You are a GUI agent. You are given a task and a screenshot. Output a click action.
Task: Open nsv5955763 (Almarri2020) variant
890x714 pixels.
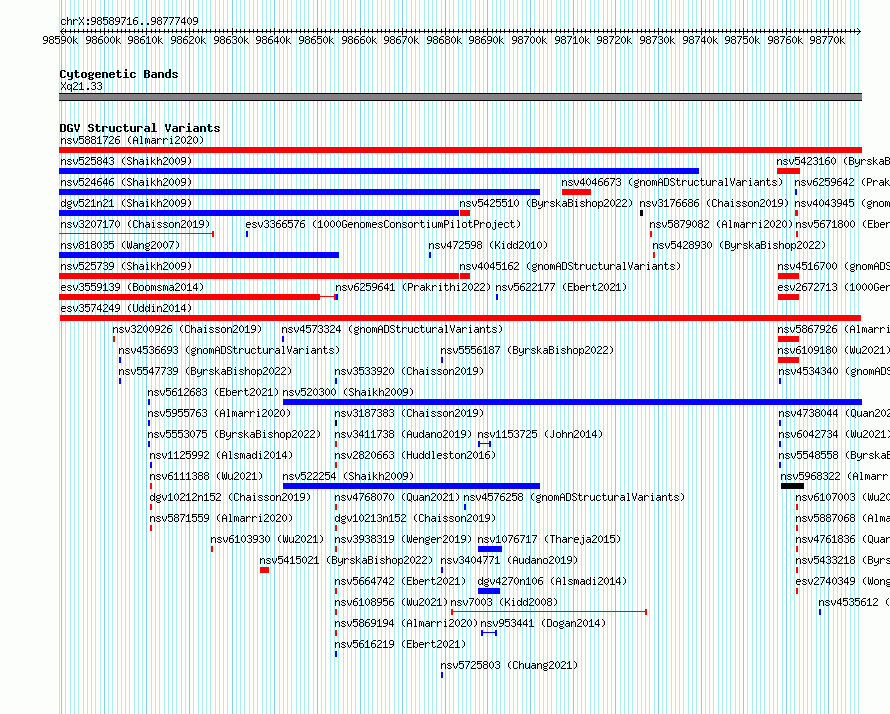(220, 413)
